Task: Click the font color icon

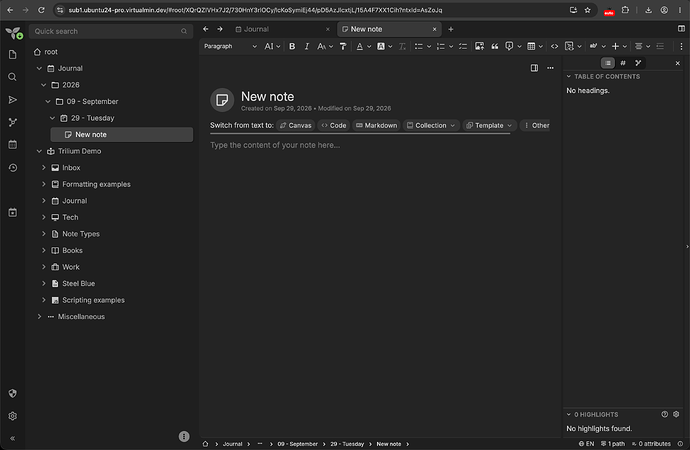Action: click(360, 46)
